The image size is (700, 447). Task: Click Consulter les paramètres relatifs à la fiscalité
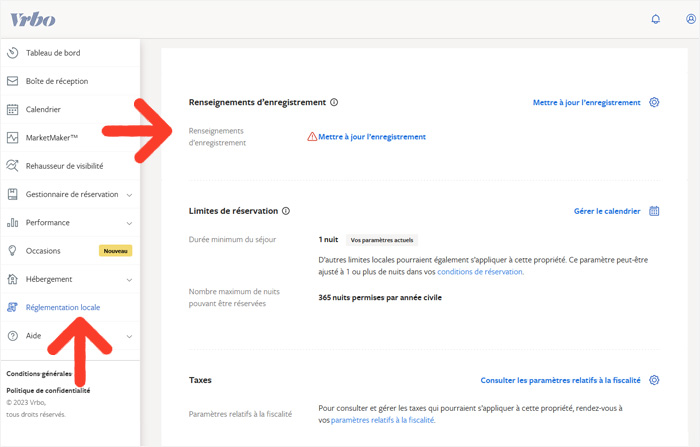[x=560, y=380]
